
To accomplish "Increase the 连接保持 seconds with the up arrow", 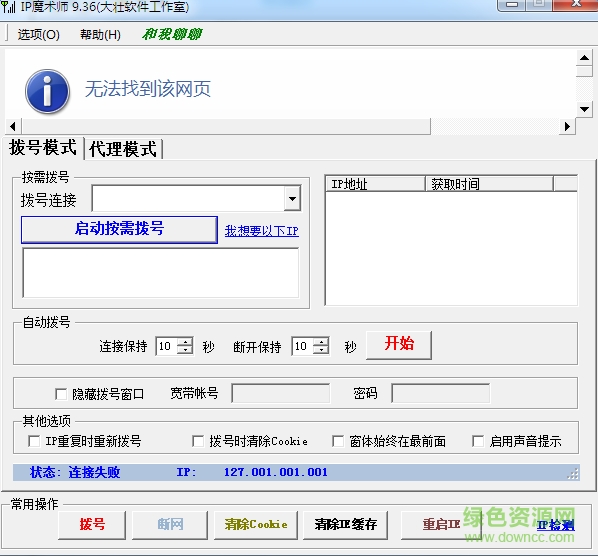I will click(x=185, y=342).
